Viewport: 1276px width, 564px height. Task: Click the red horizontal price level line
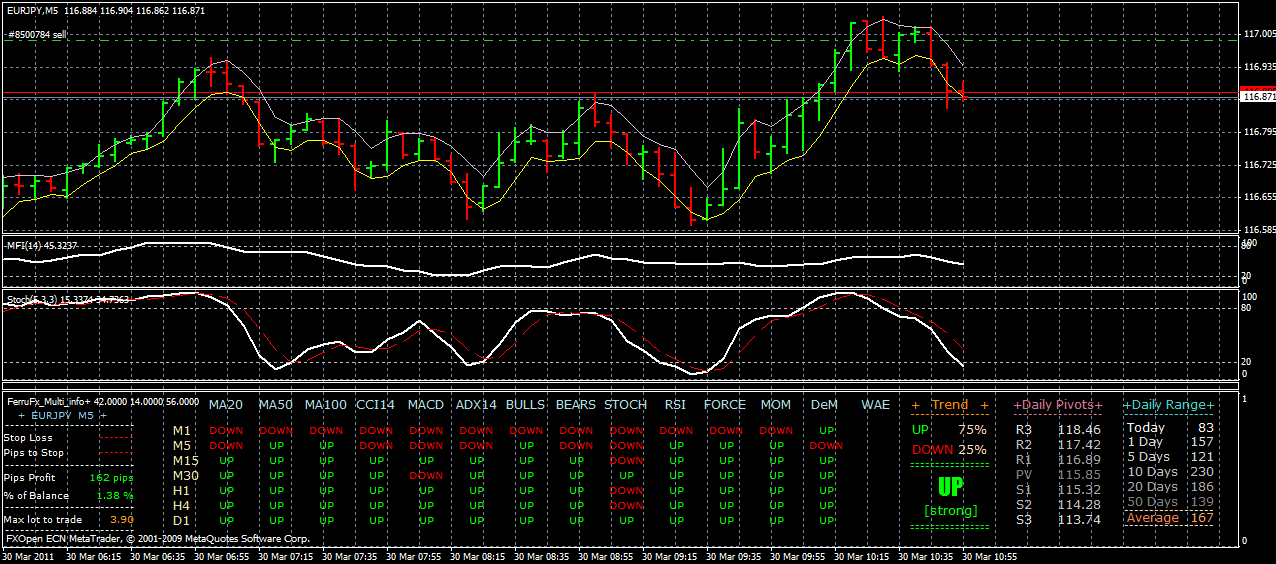point(620,93)
